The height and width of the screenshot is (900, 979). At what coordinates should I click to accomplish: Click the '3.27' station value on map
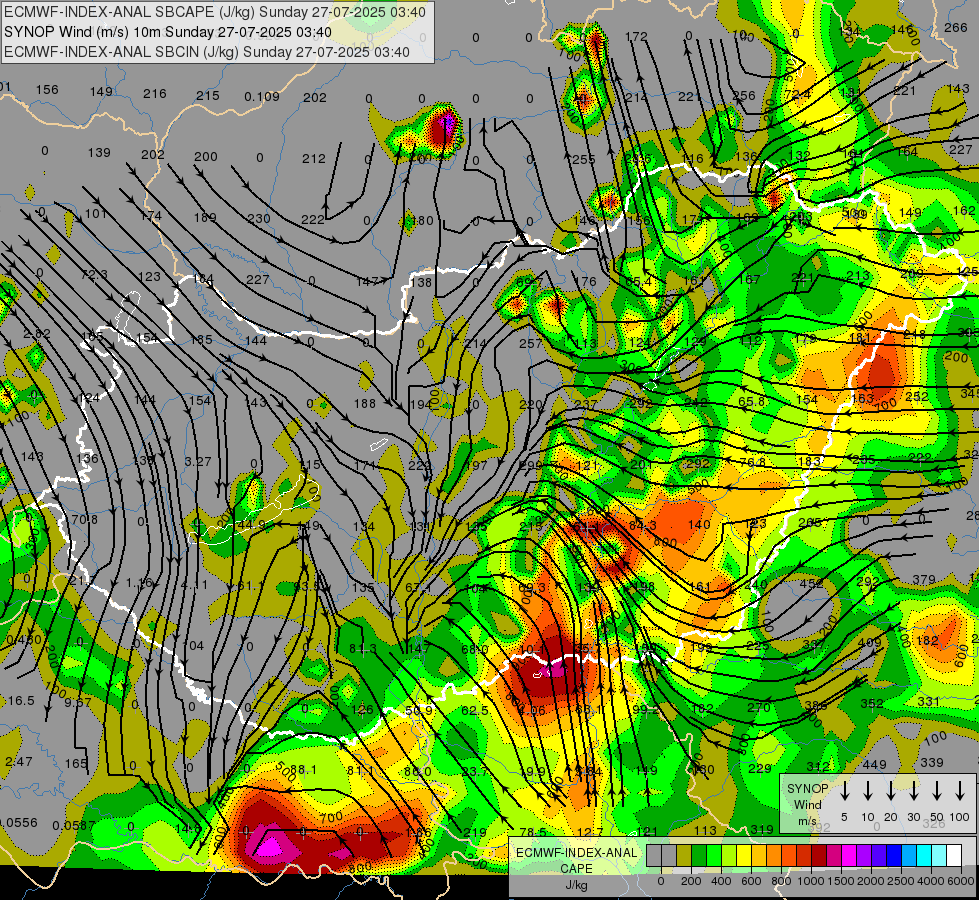coord(198,462)
